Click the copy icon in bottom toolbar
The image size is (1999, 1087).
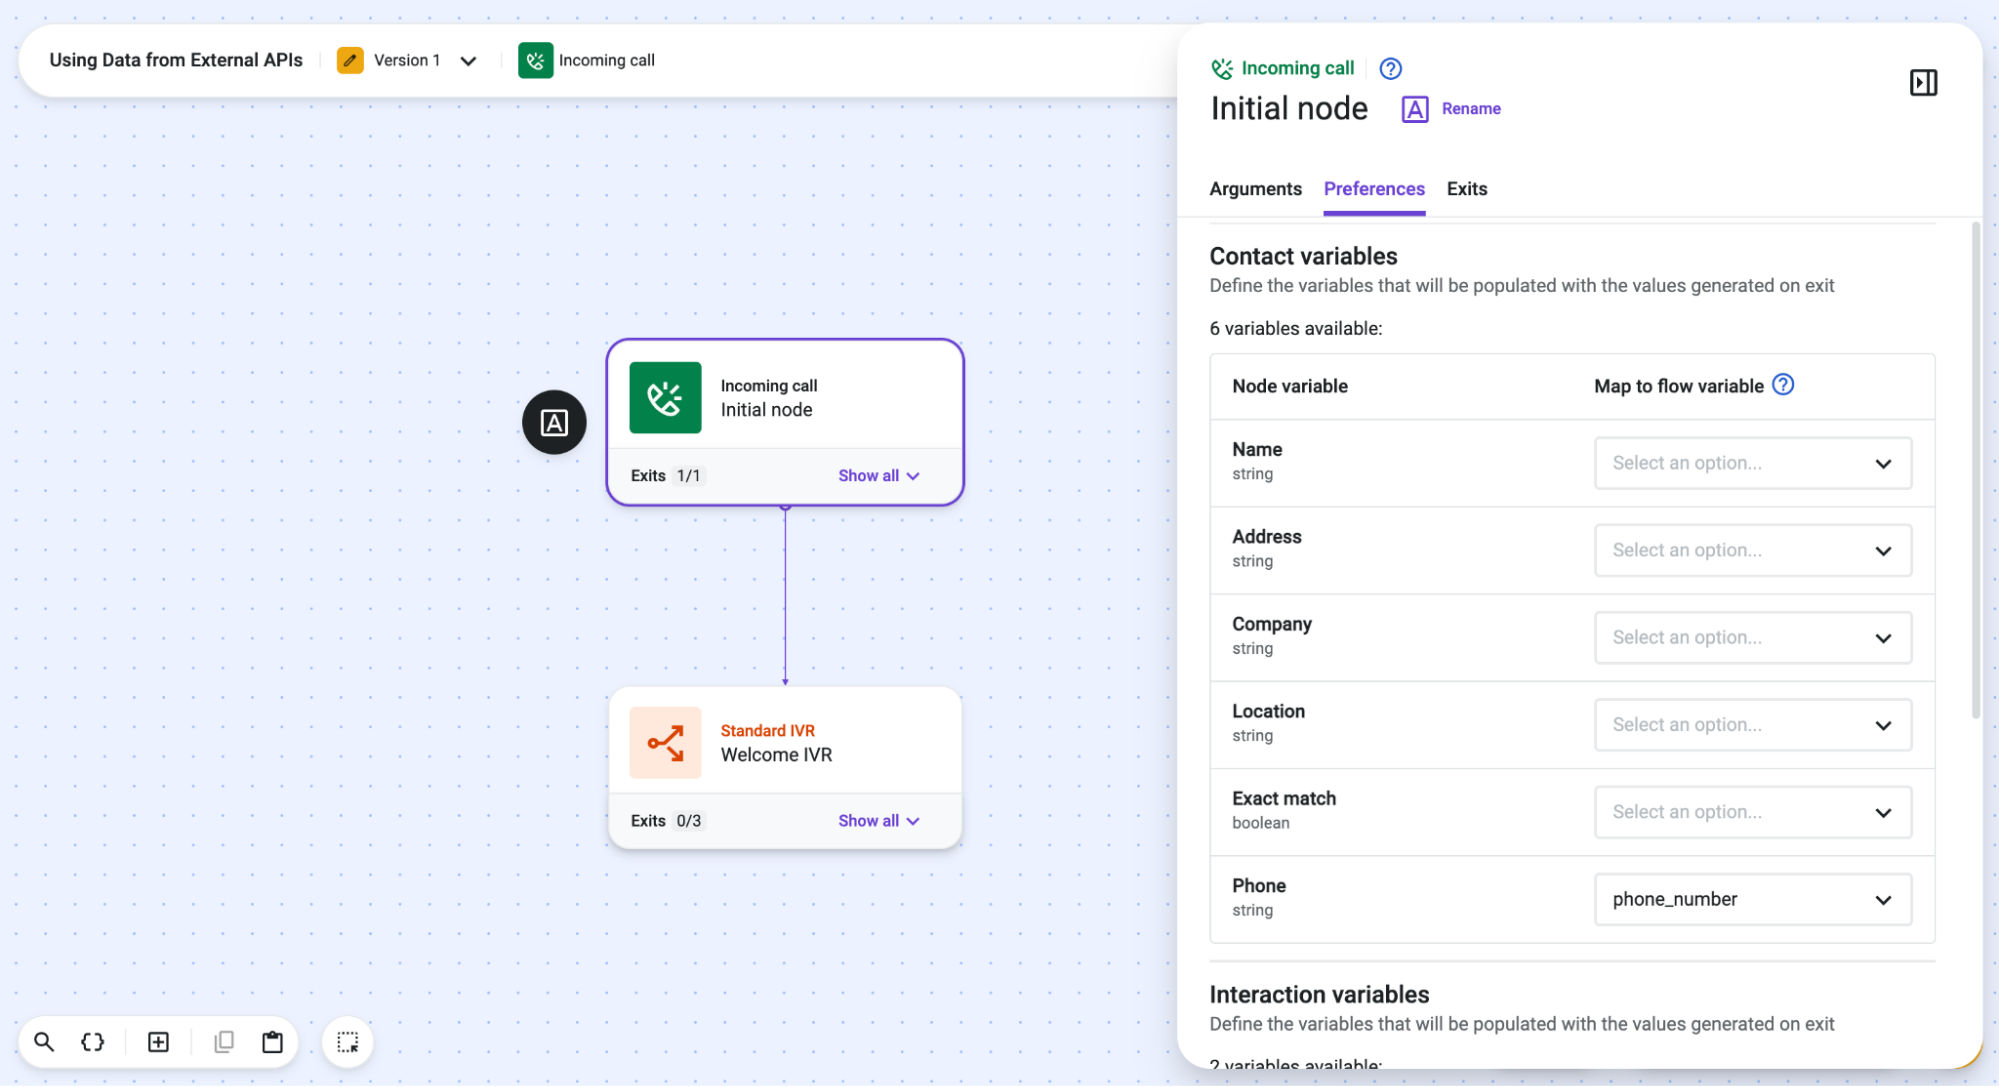point(224,1042)
